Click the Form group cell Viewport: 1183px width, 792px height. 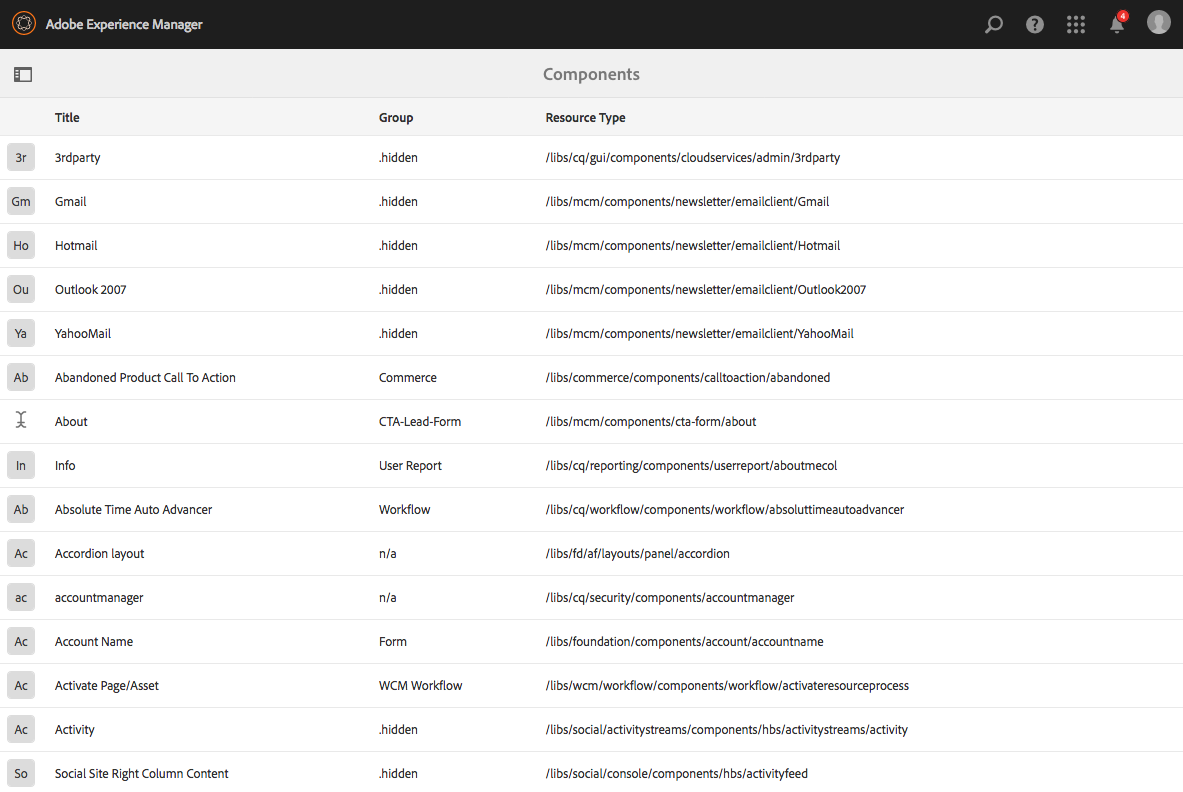(392, 641)
